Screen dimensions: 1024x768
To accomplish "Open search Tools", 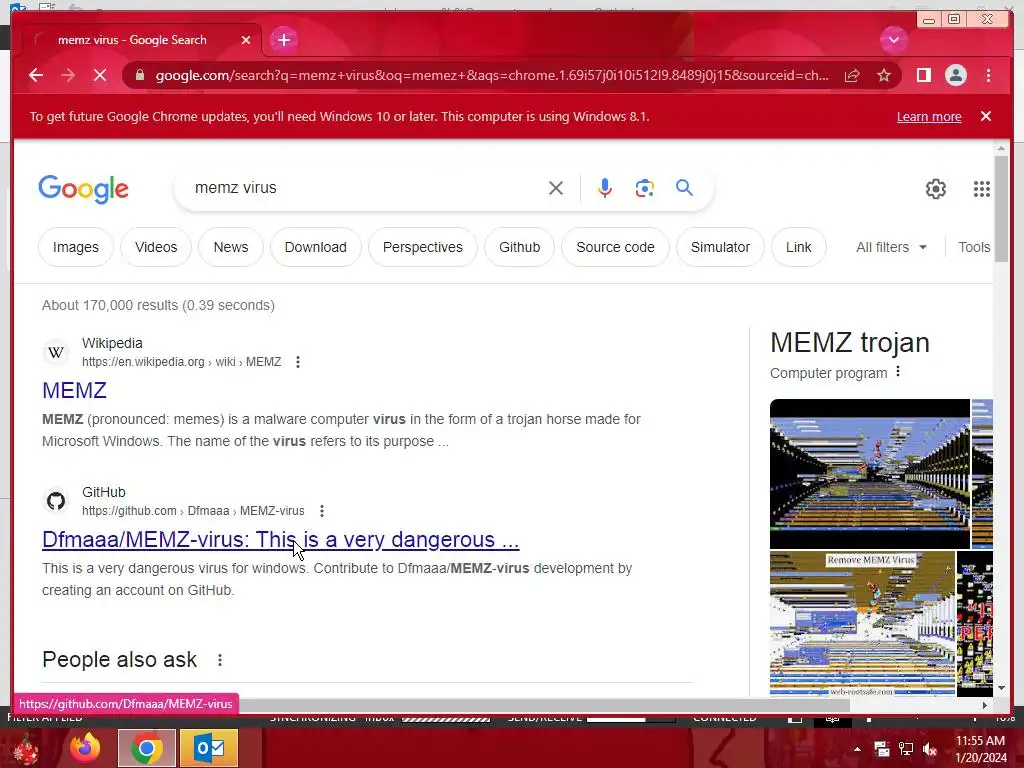I will [974, 247].
